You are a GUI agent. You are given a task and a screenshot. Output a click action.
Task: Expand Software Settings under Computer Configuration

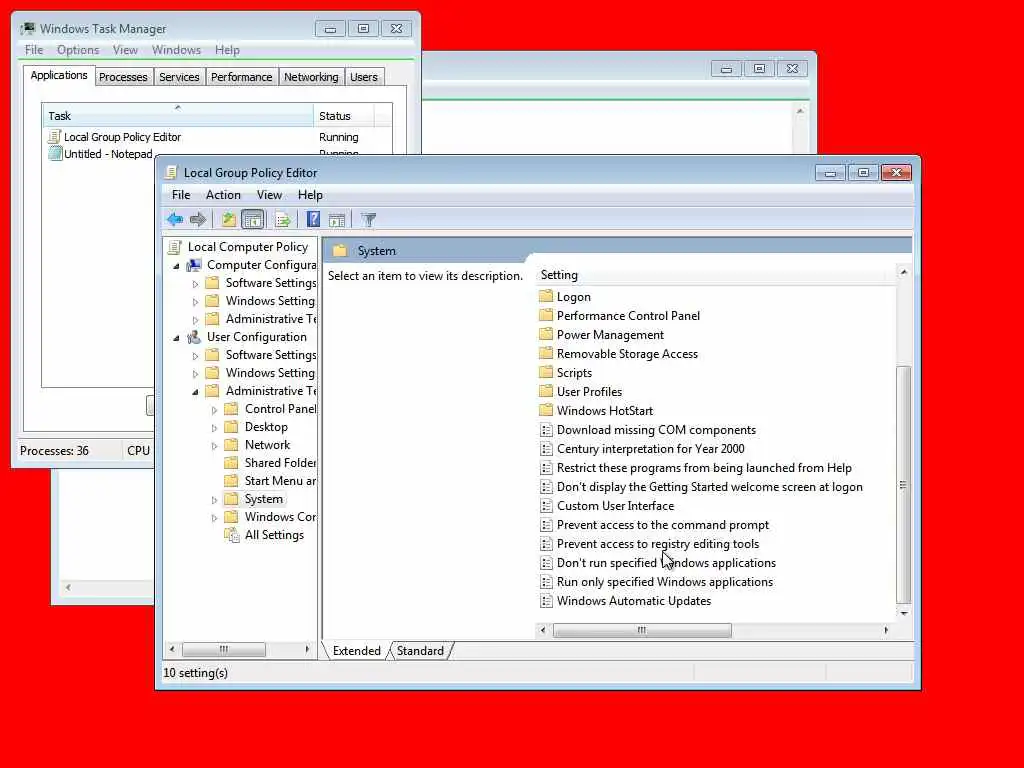[x=195, y=284]
